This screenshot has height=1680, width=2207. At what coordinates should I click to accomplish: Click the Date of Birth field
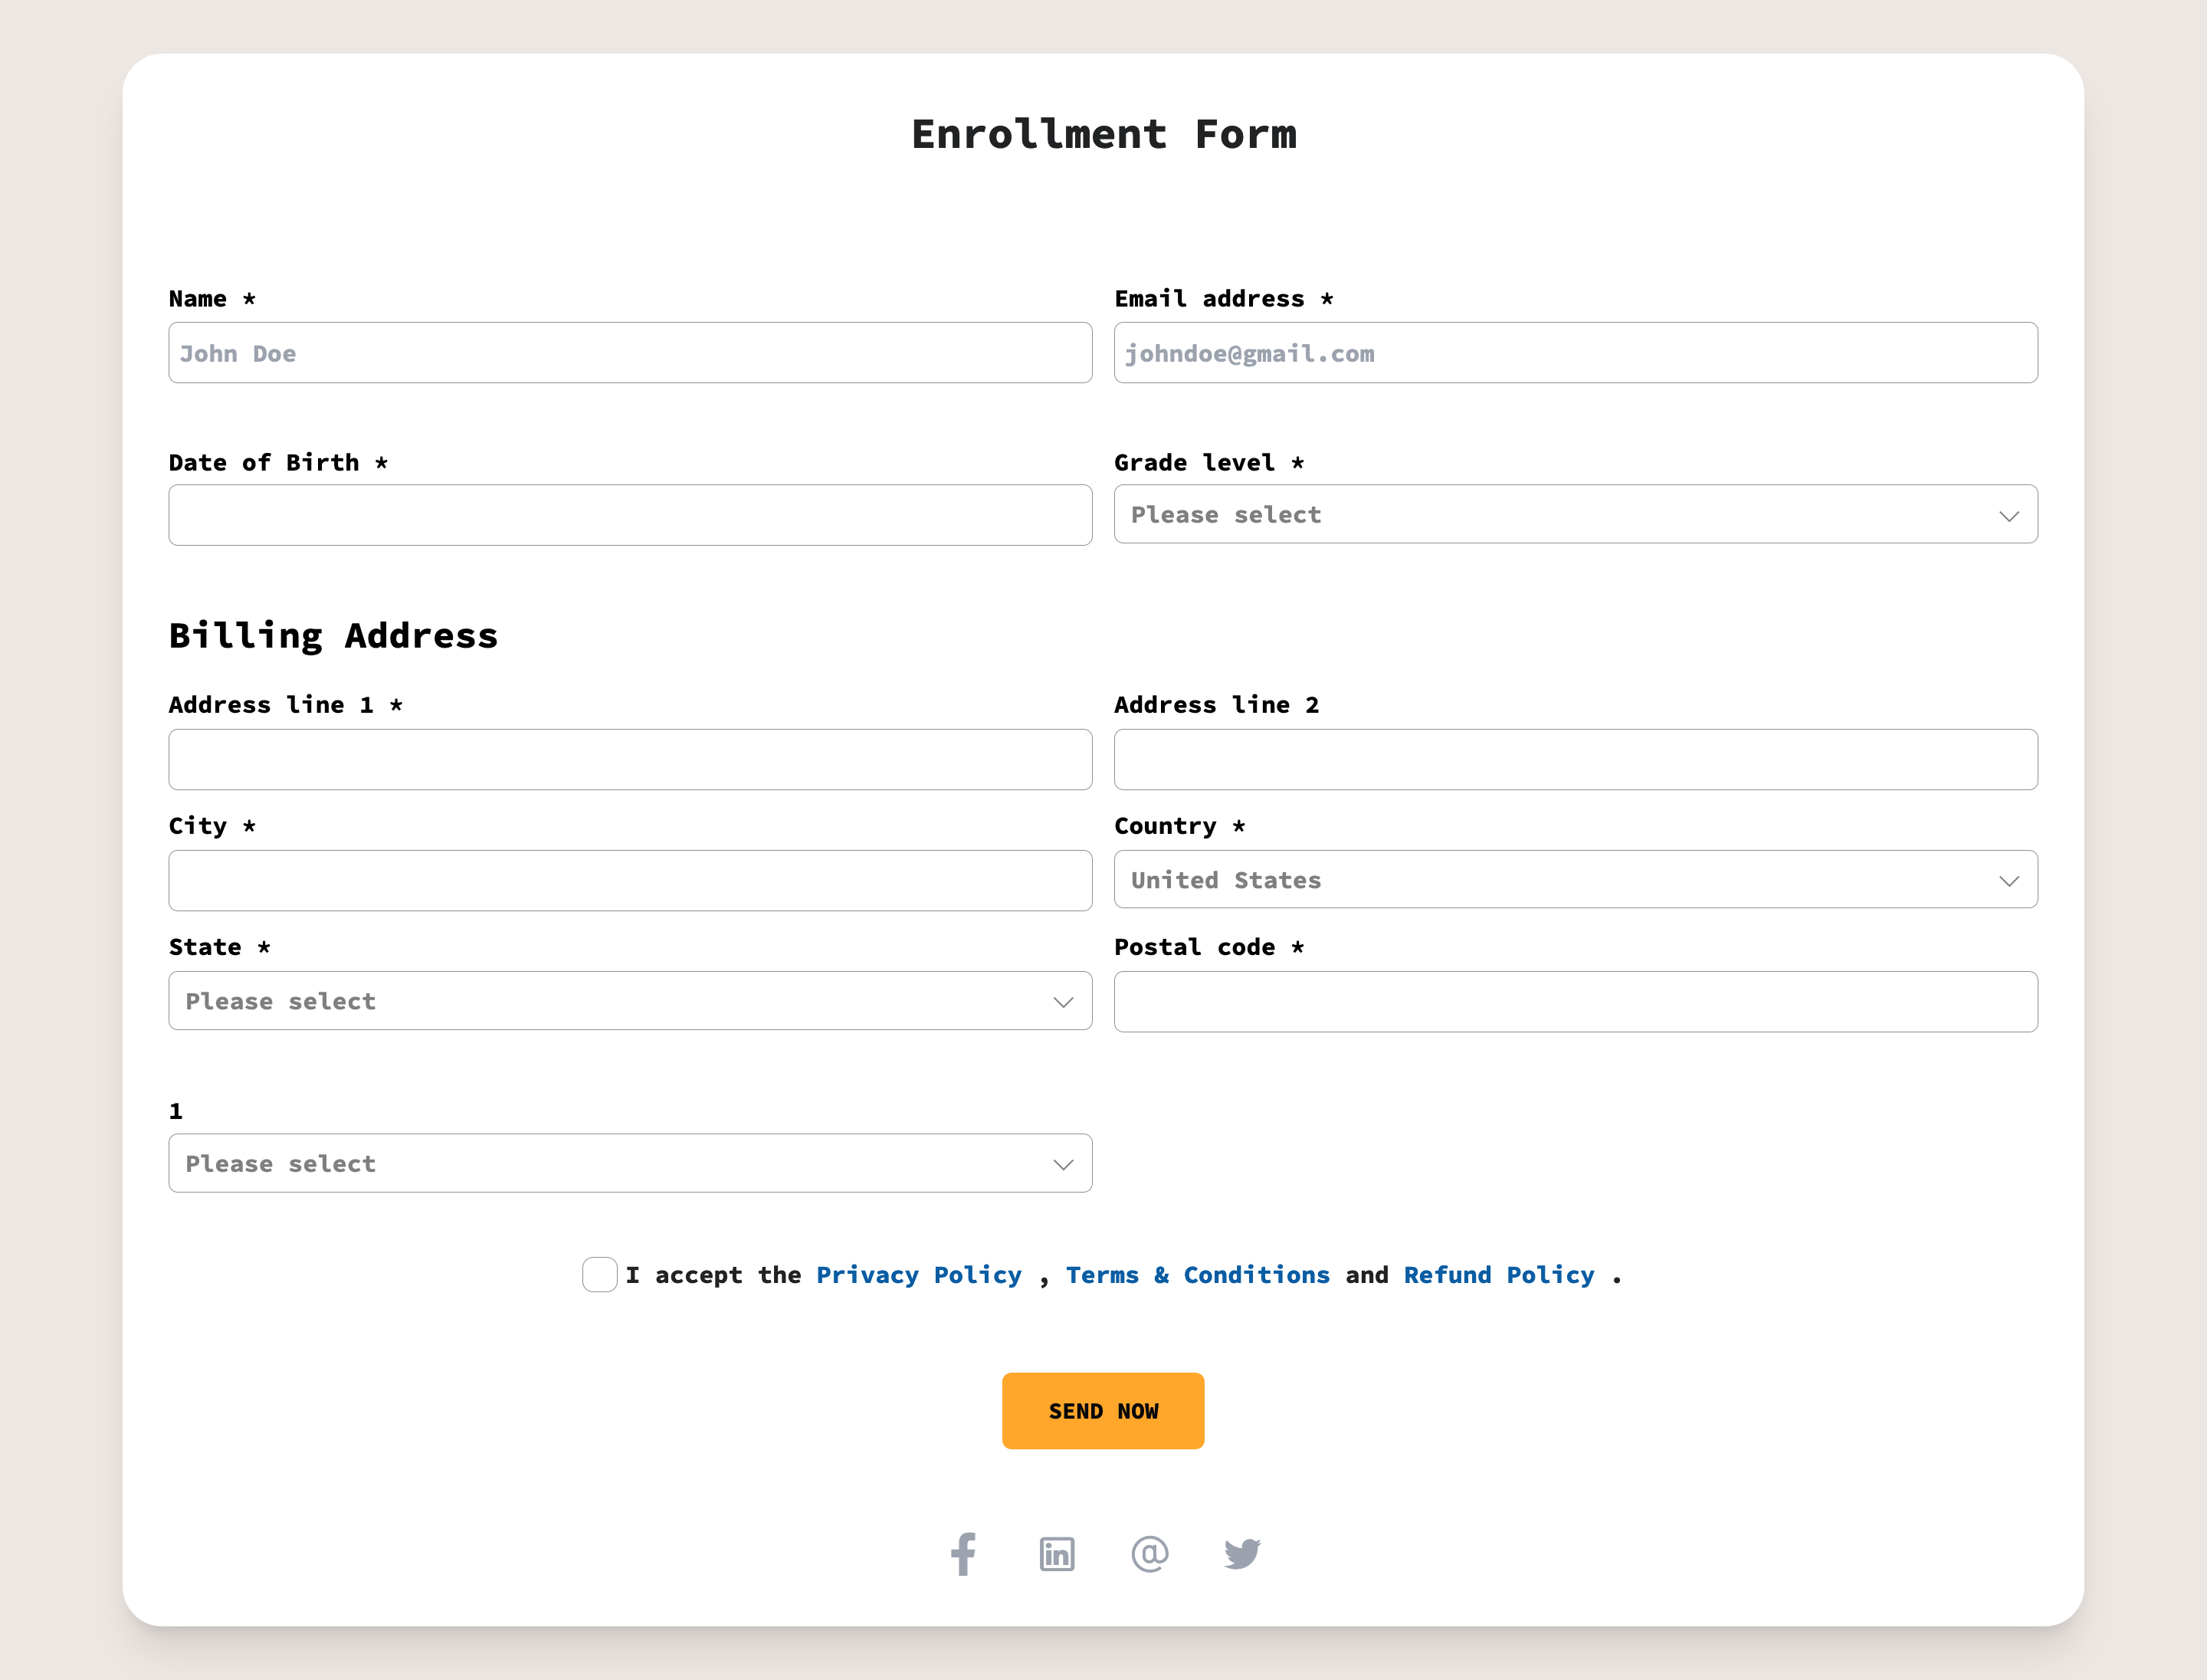630,514
